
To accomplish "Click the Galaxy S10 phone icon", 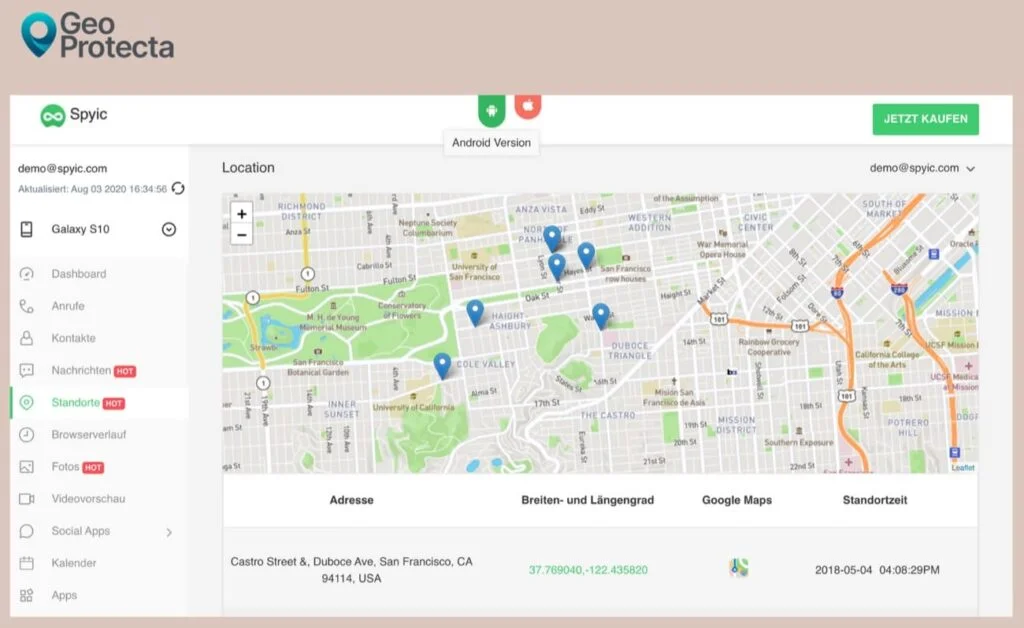I will [27, 229].
